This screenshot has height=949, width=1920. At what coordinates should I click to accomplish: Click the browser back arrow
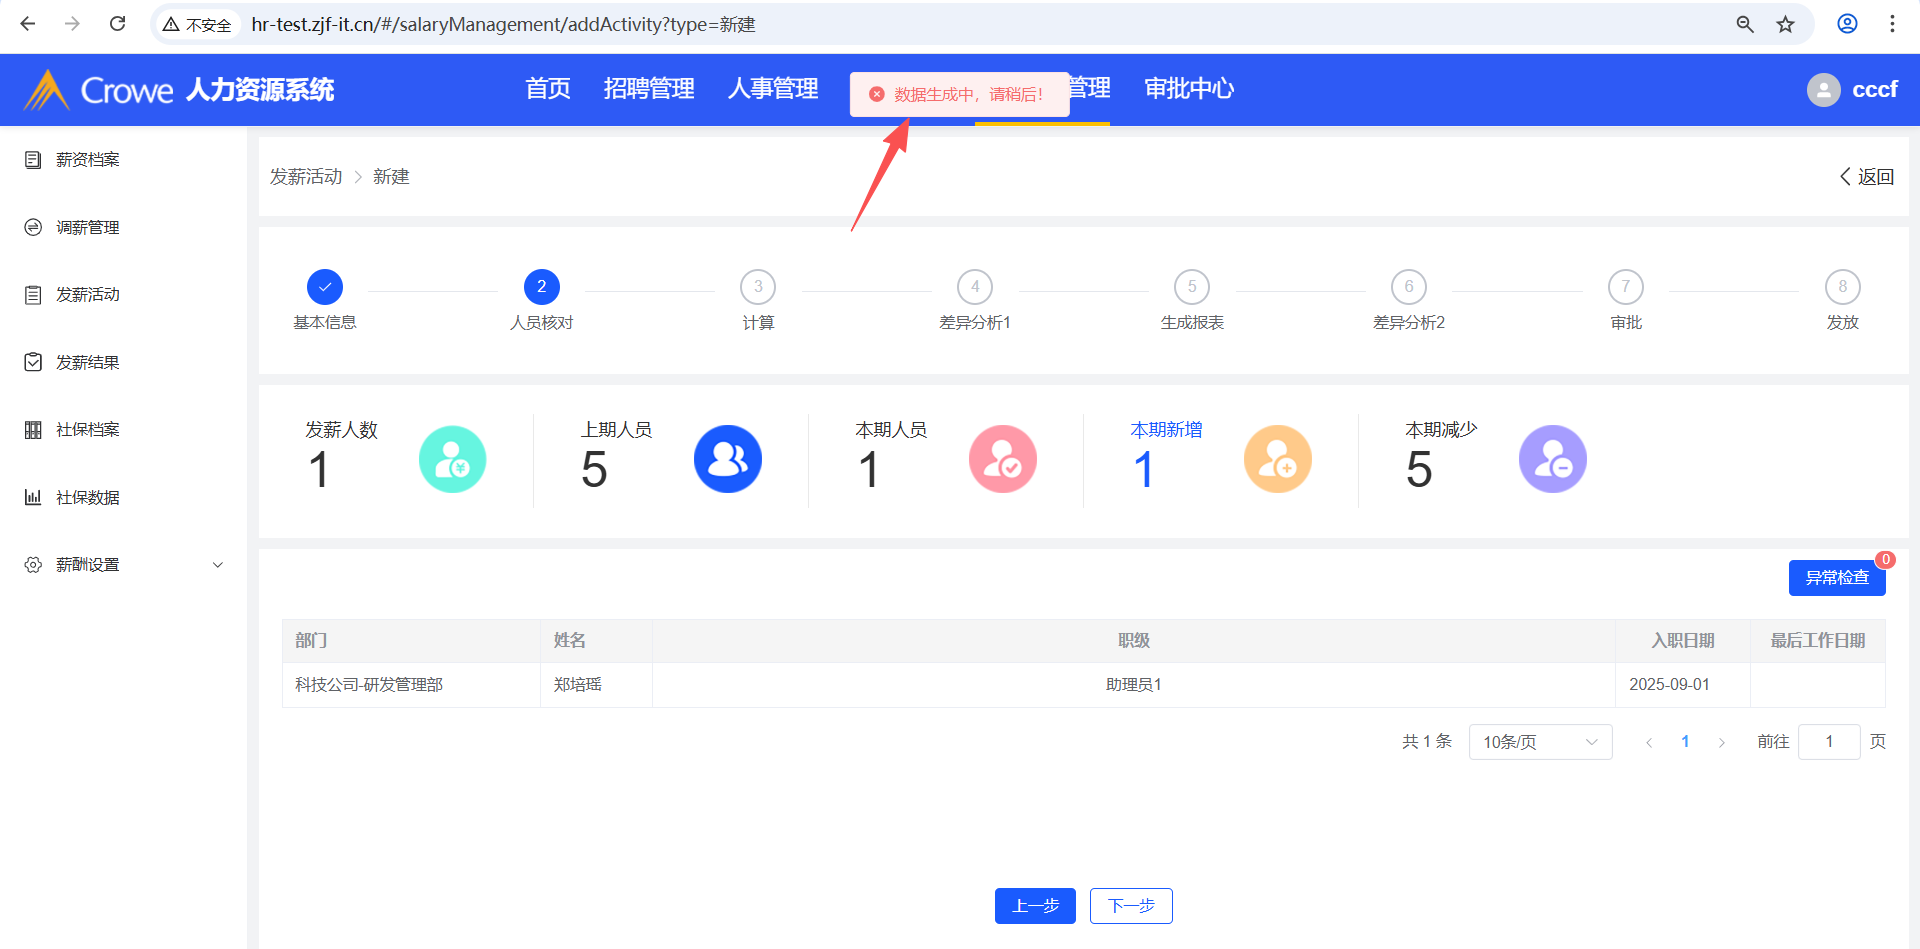(x=28, y=24)
